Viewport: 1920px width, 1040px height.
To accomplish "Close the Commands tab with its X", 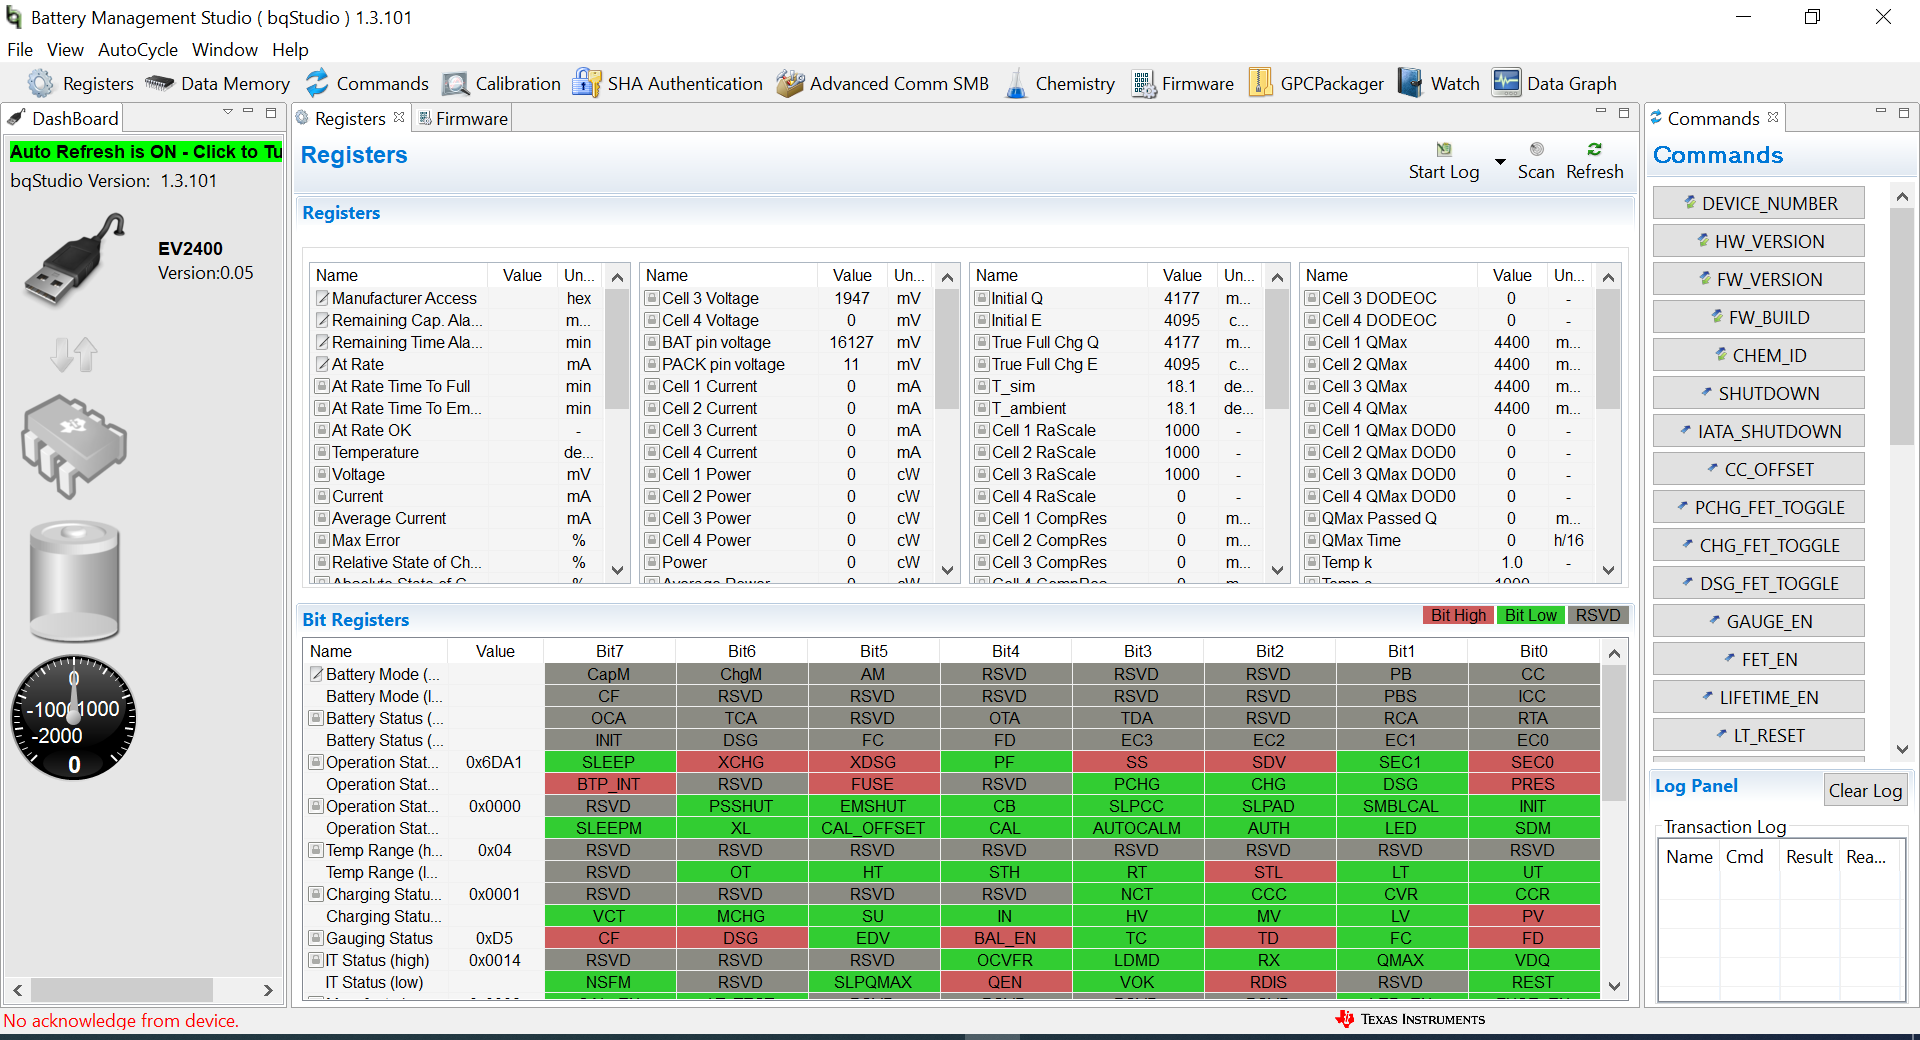I will click(x=1773, y=117).
